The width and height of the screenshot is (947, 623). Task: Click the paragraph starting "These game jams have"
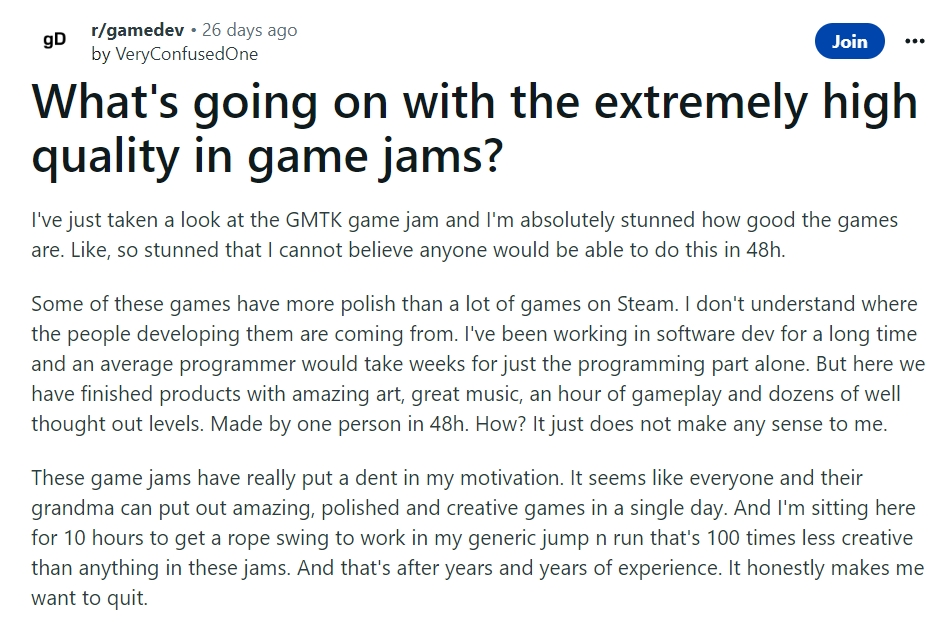(x=478, y=538)
